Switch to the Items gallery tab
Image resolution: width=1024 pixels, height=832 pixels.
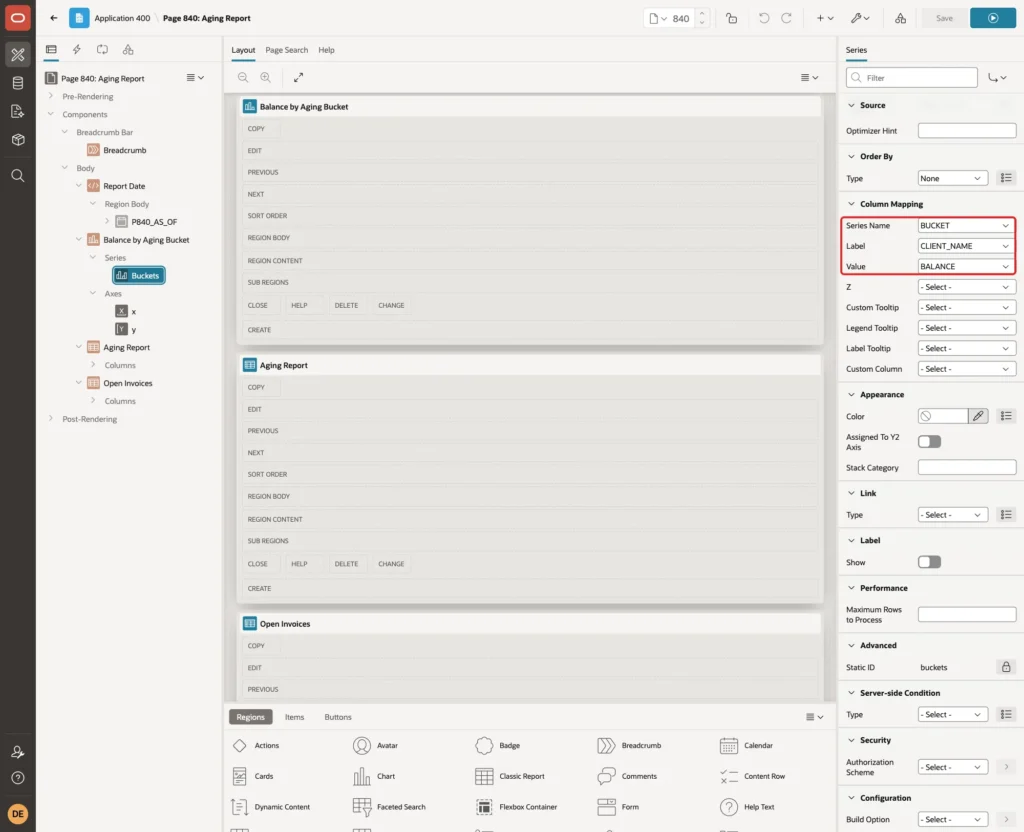[x=295, y=717]
